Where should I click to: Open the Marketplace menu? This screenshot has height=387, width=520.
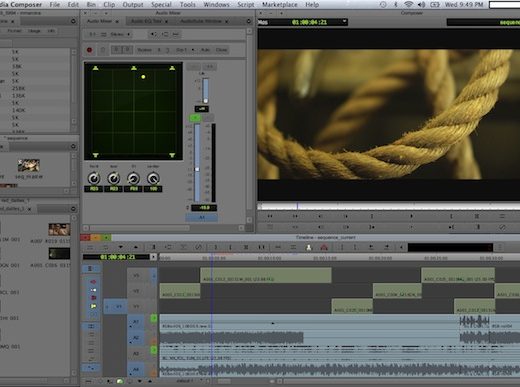[280, 4]
